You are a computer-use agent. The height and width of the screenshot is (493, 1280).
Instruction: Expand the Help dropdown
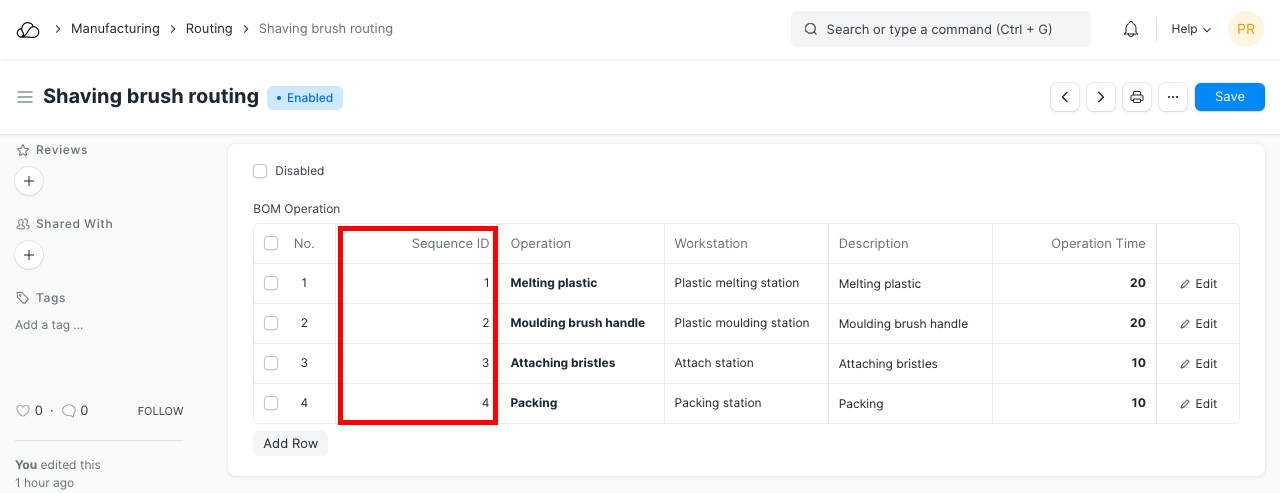click(x=1191, y=30)
